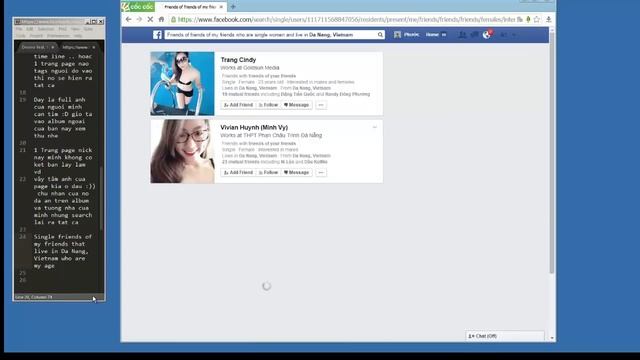Open Chat (Off) panel

[x=504, y=336]
